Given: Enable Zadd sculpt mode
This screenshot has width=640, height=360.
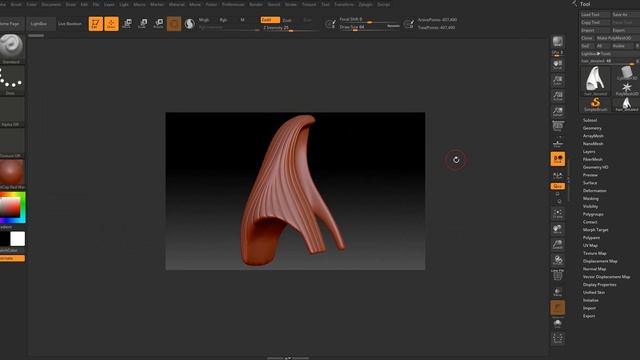Looking at the screenshot, I should [x=270, y=20].
